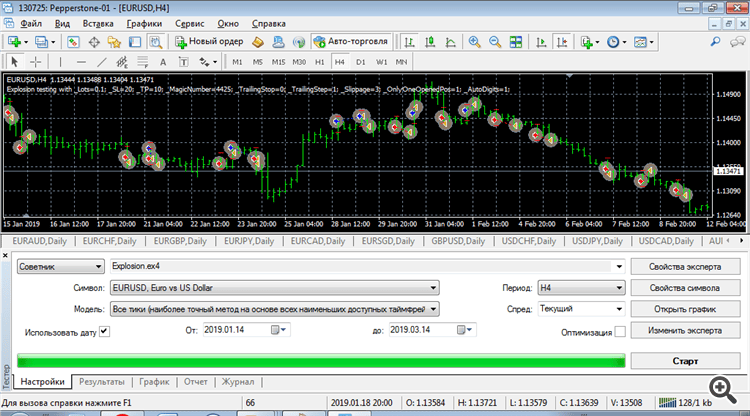This screenshot has height=416, width=750.
Task: Click the Свойства эксперта button
Action: (685, 266)
